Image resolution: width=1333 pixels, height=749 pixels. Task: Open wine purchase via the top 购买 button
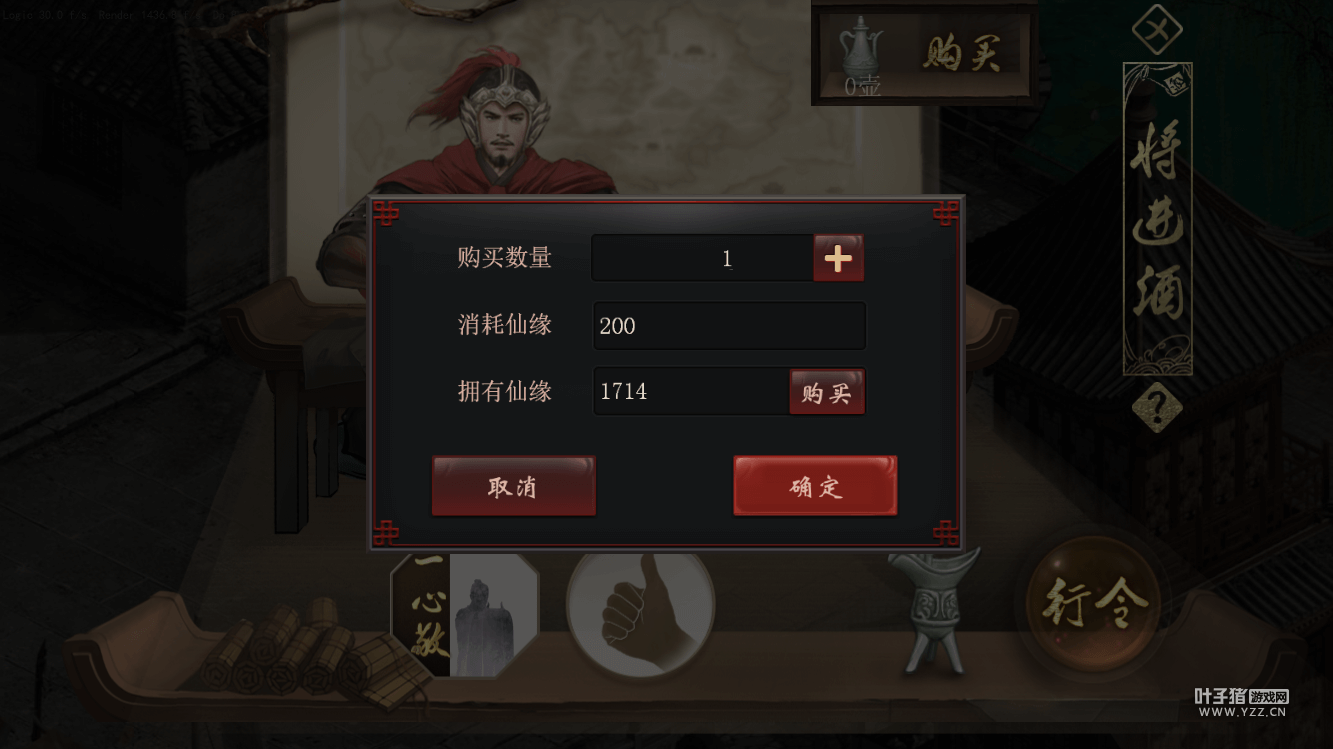pyautogui.click(x=961, y=53)
